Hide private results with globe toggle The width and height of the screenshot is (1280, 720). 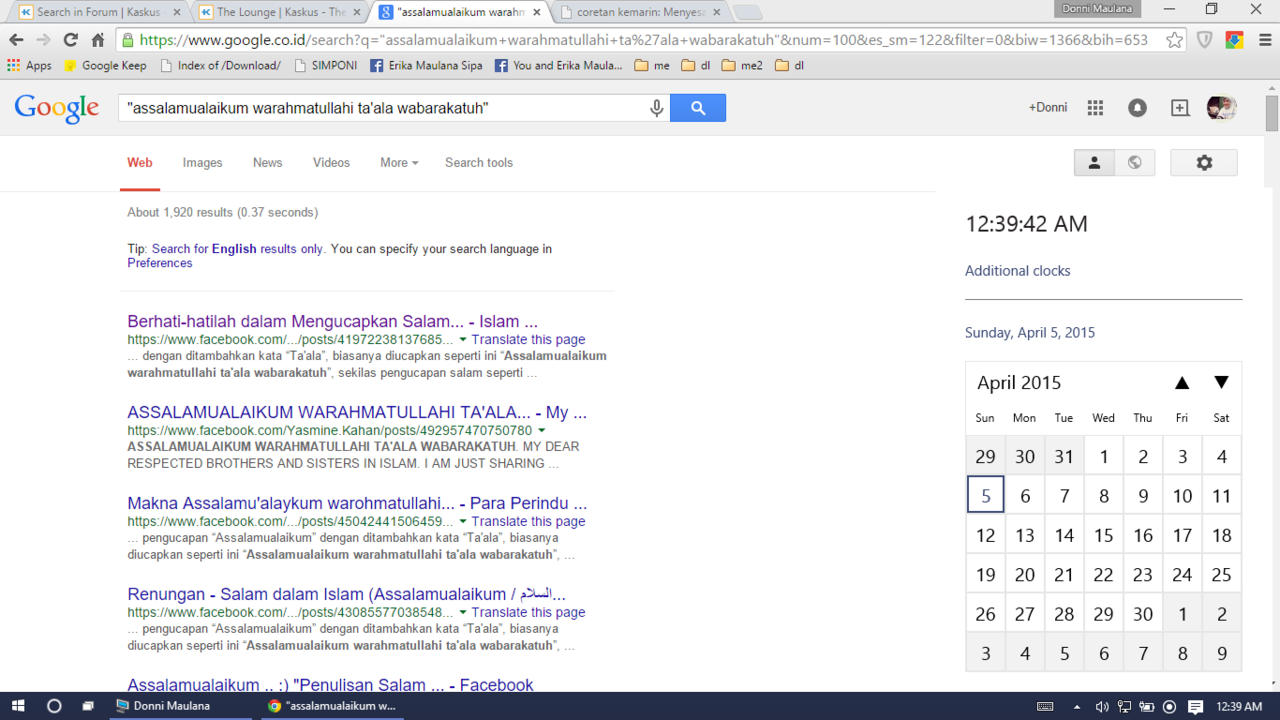pos(1134,163)
